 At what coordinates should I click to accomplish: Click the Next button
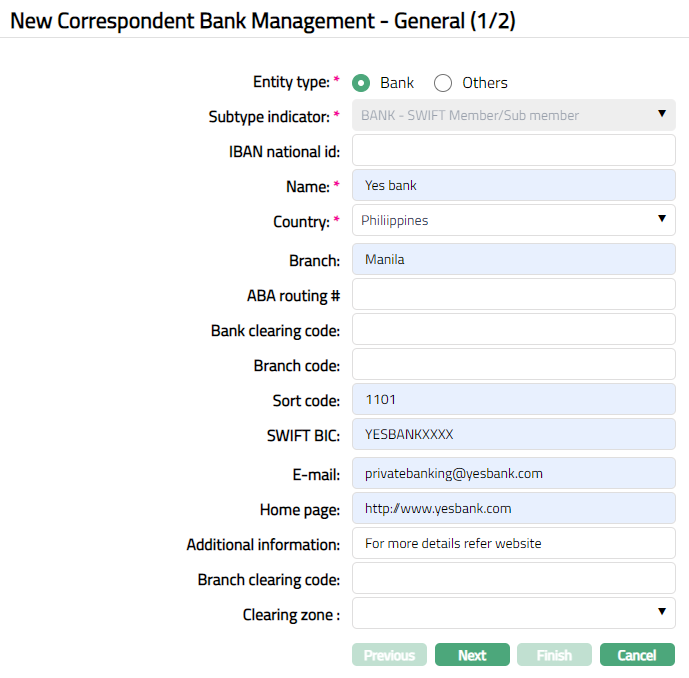tap(472, 655)
